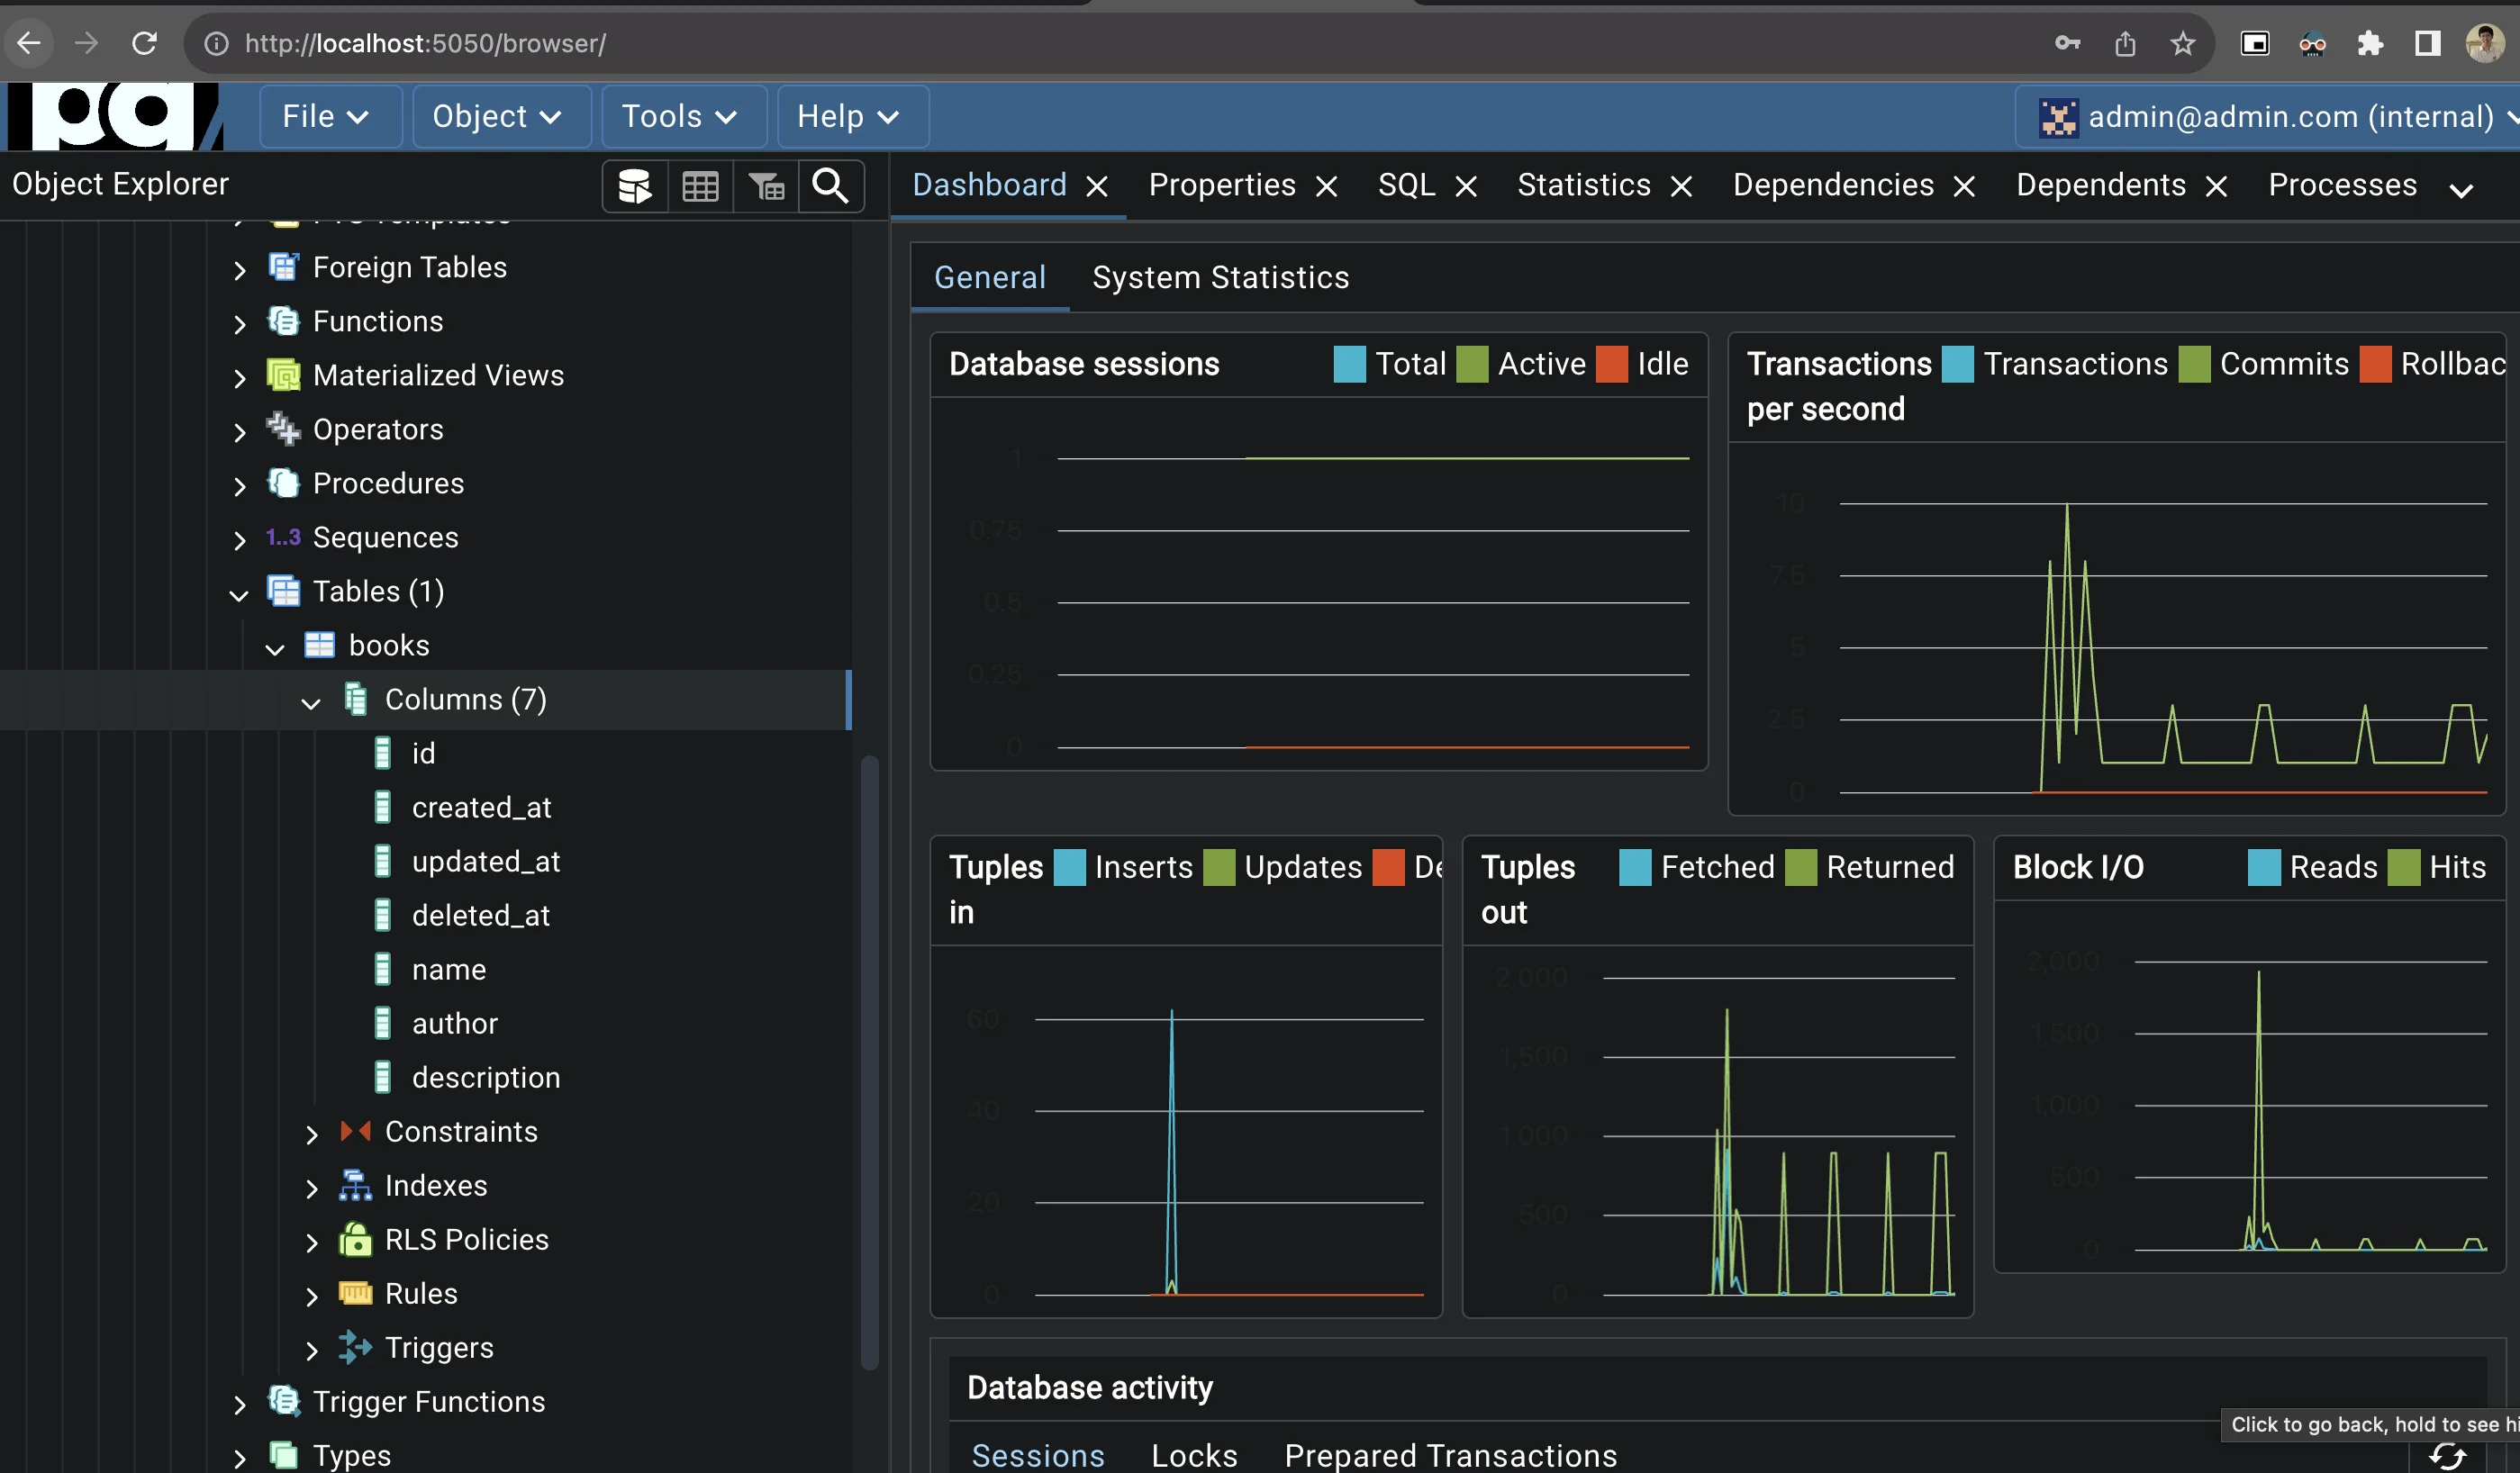Open the Search Objects magnifier icon
The height and width of the screenshot is (1473, 2520).
pyautogui.click(x=830, y=186)
